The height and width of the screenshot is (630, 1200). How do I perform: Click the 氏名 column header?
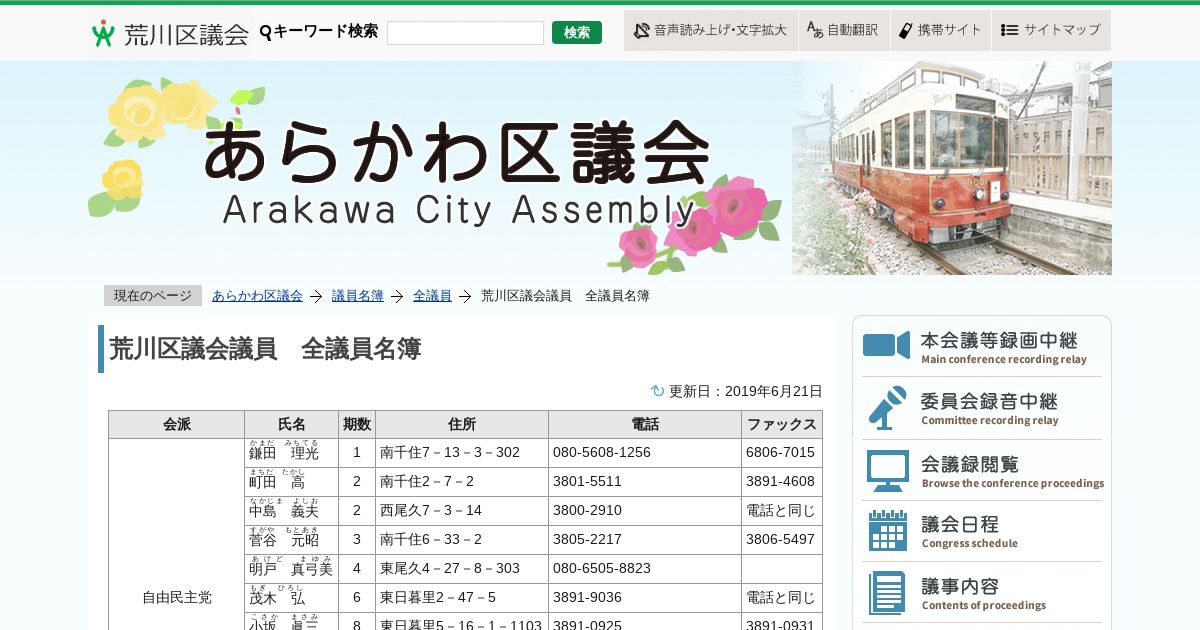(x=292, y=424)
